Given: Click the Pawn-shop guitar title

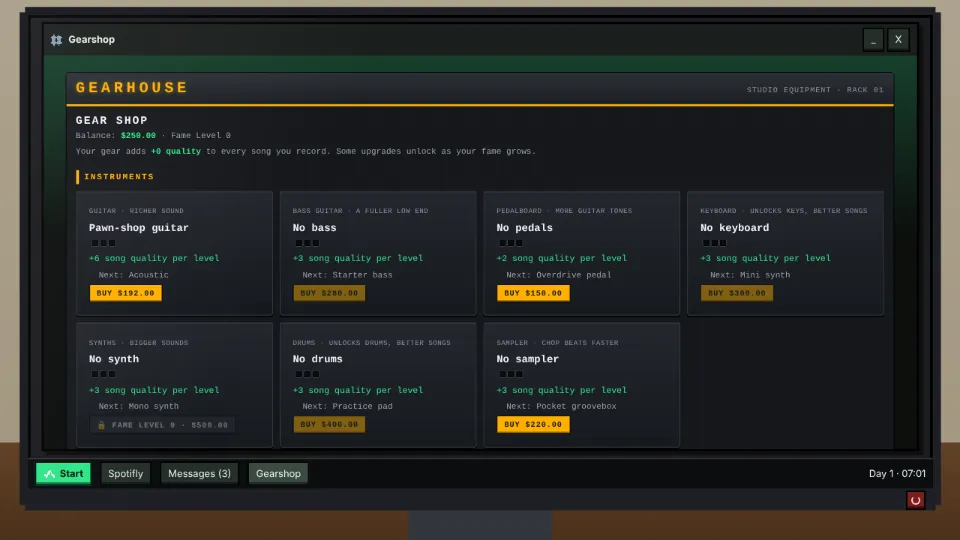Looking at the screenshot, I should coord(138,228).
